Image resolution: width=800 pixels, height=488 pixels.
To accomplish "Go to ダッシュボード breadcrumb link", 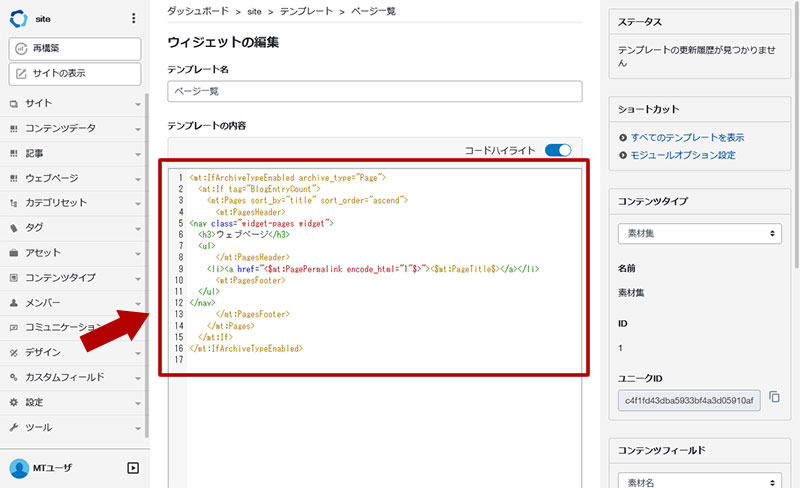I will [x=198, y=11].
